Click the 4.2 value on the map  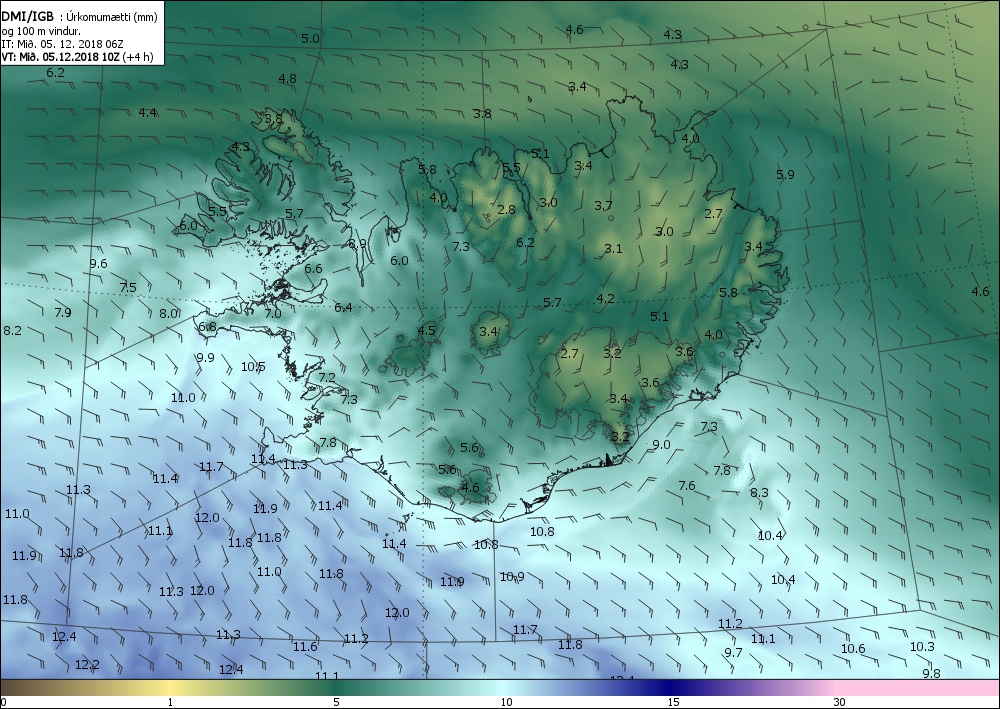point(606,298)
